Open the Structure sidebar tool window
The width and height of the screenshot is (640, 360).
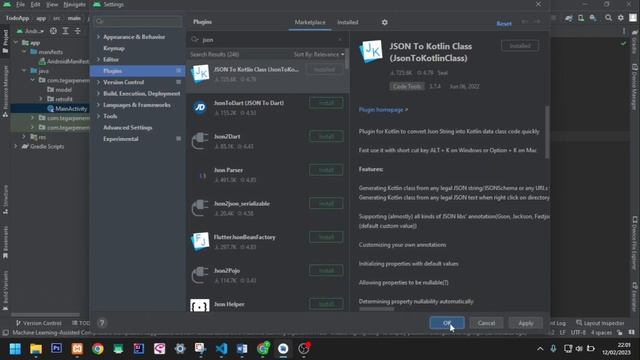(5, 200)
